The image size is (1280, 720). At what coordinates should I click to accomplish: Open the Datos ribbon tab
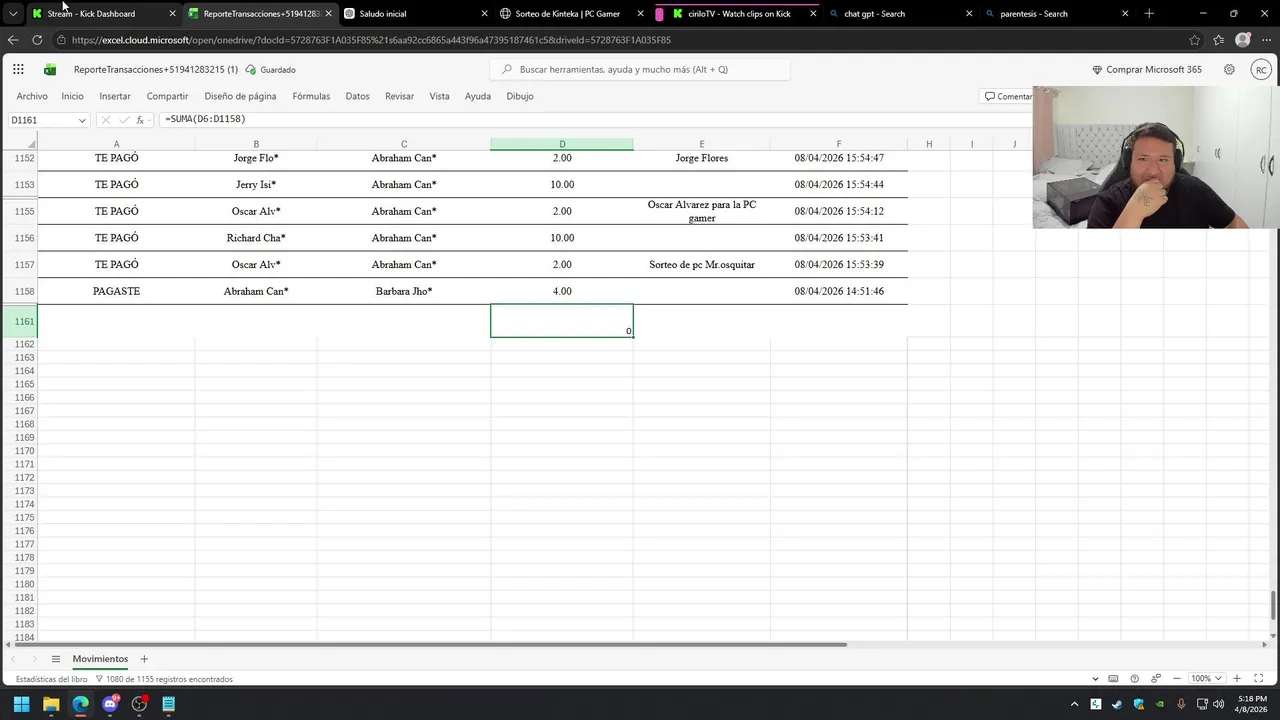tap(357, 96)
